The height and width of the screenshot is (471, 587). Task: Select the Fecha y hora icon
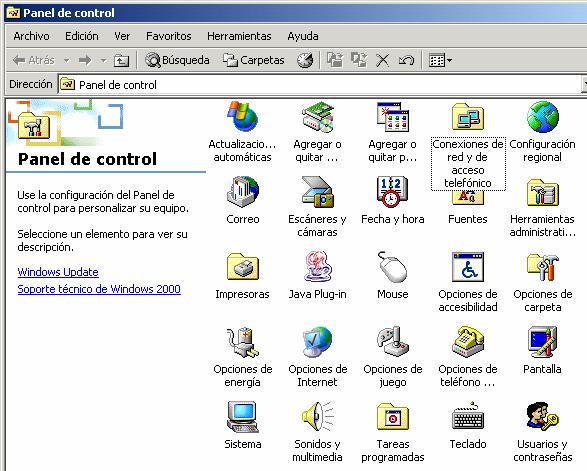pyautogui.click(x=392, y=192)
